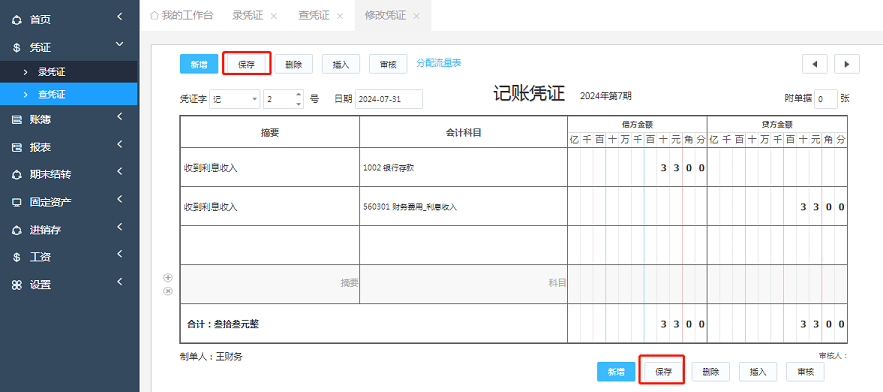This screenshot has height=392, width=883.
Task: Click the top 删除 button
Action: click(x=293, y=64)
